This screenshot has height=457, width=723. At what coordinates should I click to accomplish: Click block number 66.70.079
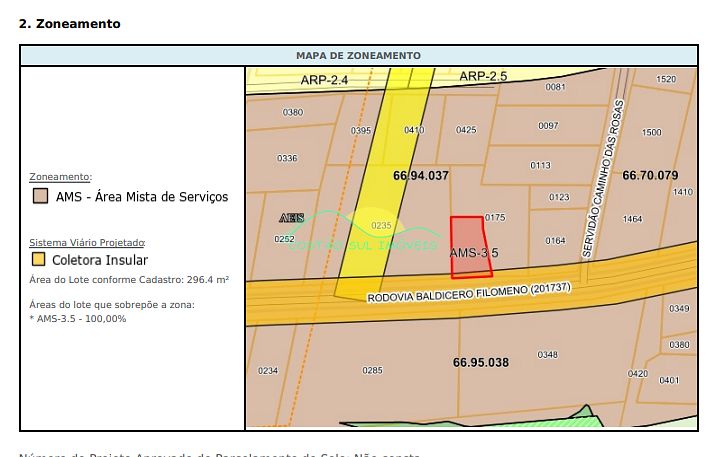[x=650, y=175]
